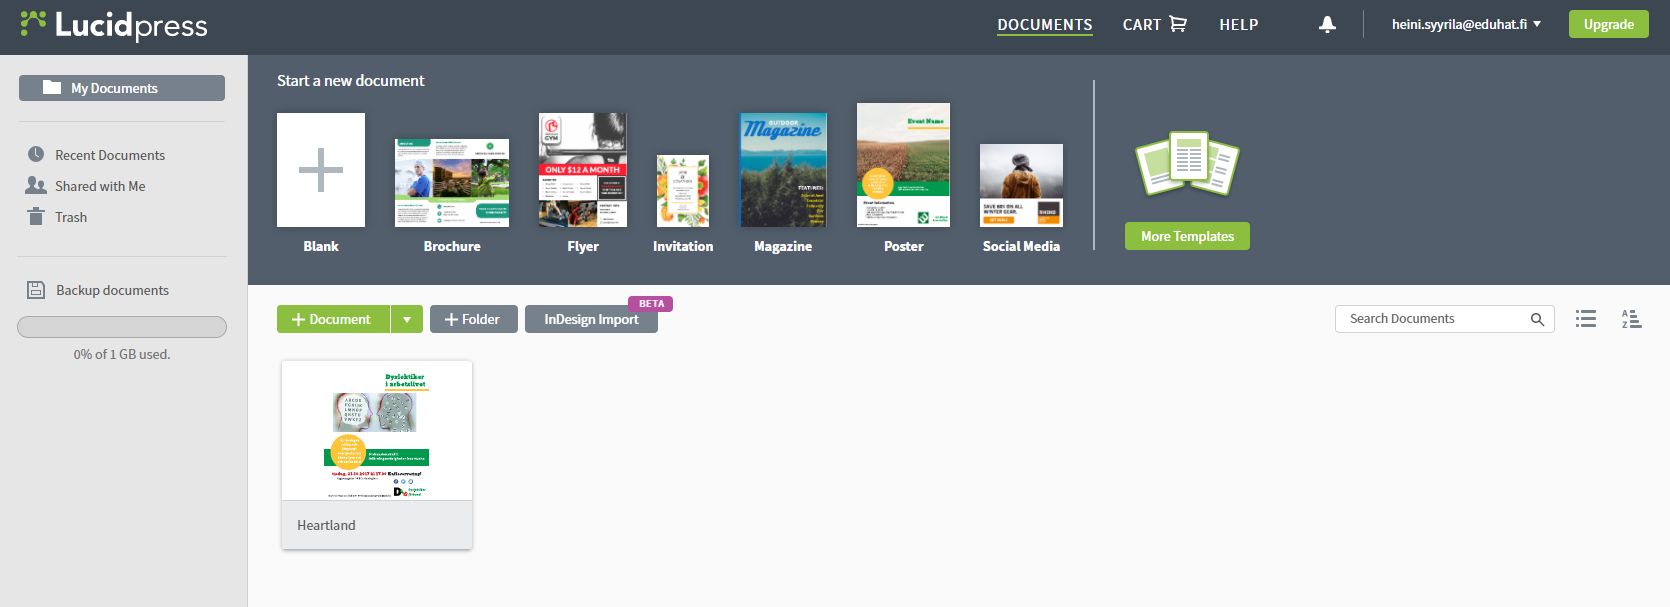Open the Heartland document thumbnail
Viewport: 1670px width, 607px height.
point(377,431)
